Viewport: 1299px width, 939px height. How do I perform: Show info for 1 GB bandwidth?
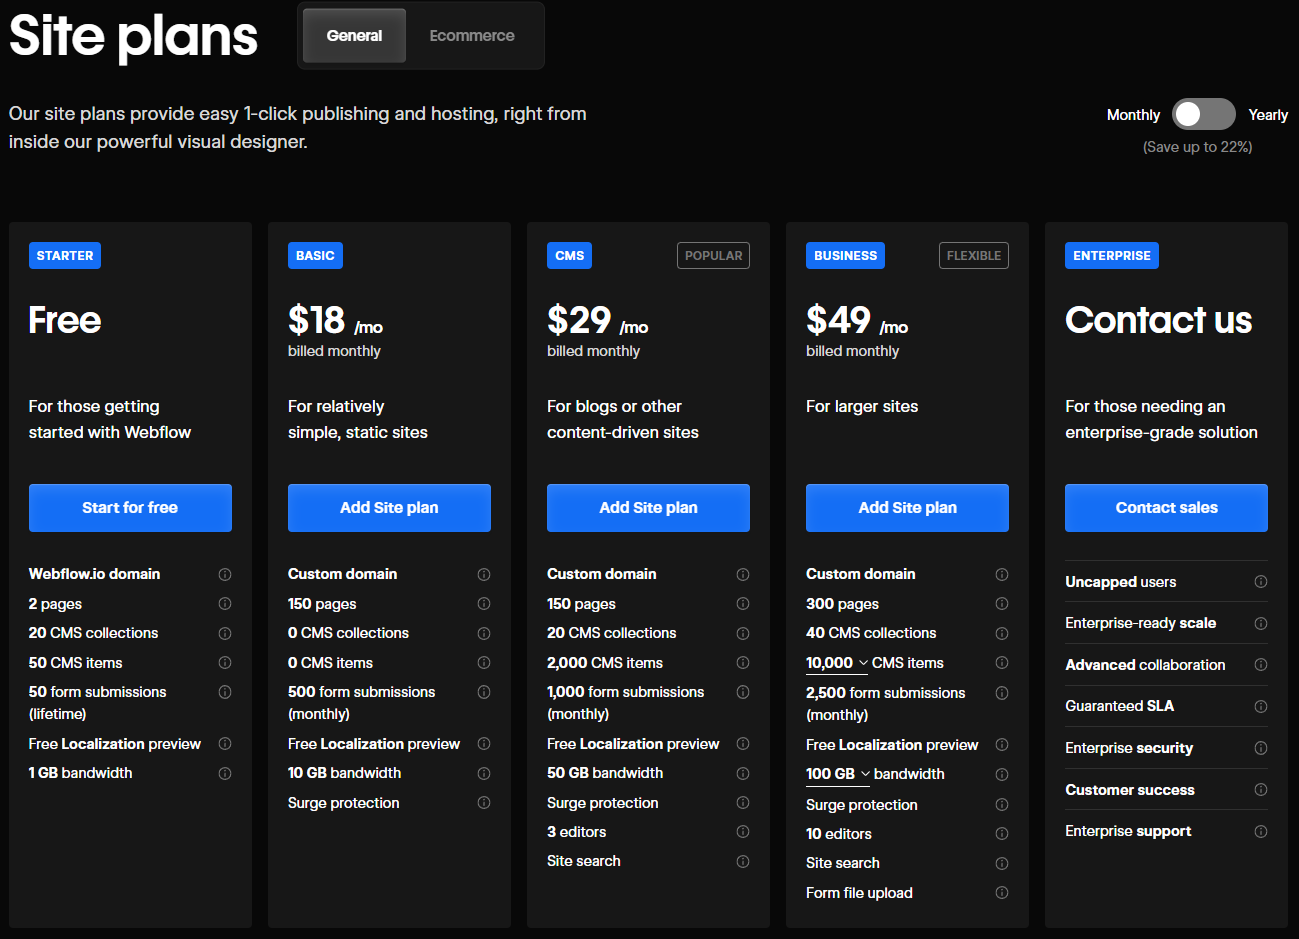pyautogui.click(x=225, y=773)
